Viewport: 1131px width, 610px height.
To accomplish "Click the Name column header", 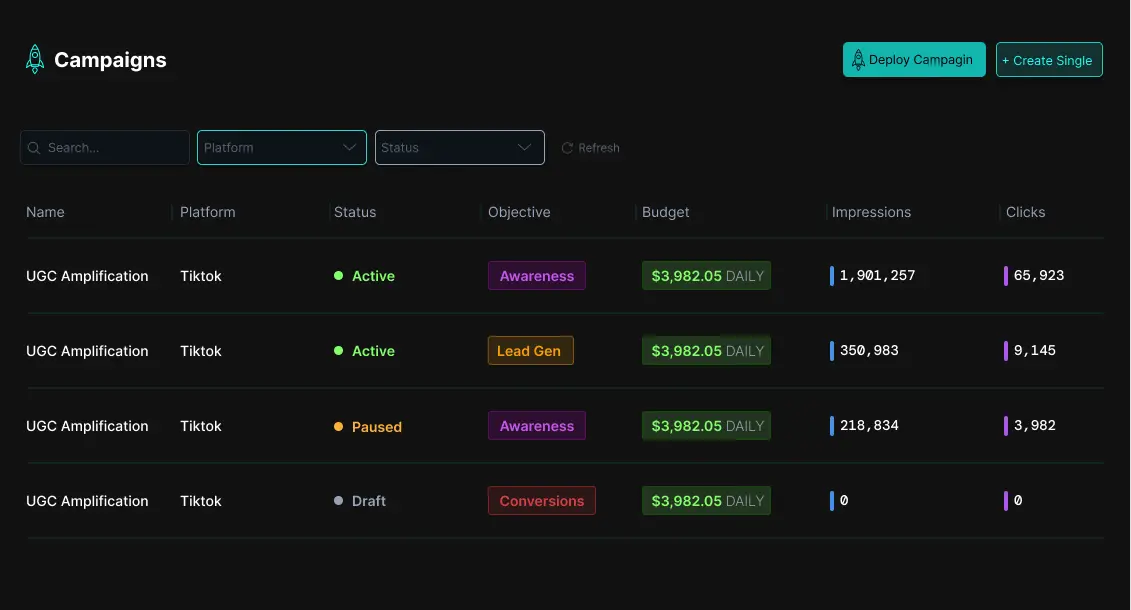I will pyautogui.click(x=45, y=212).
